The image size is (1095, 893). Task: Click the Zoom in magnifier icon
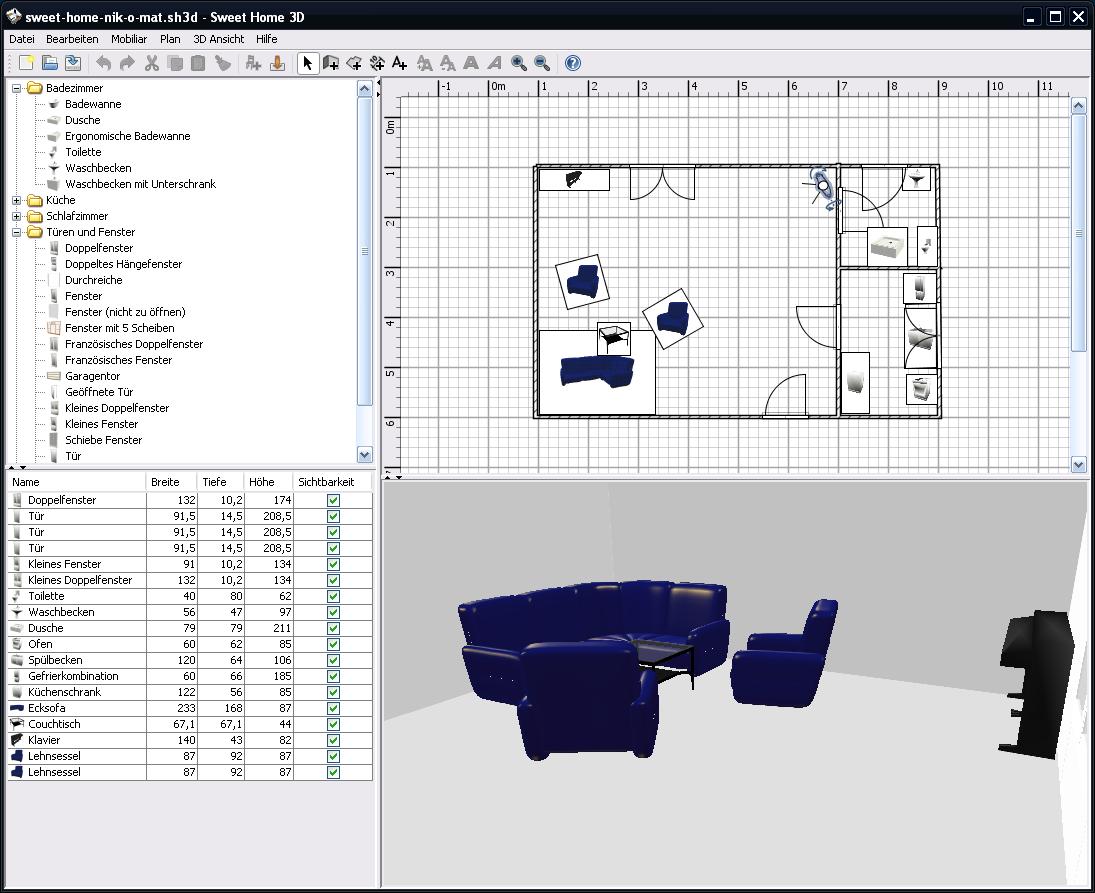(519, 63)
